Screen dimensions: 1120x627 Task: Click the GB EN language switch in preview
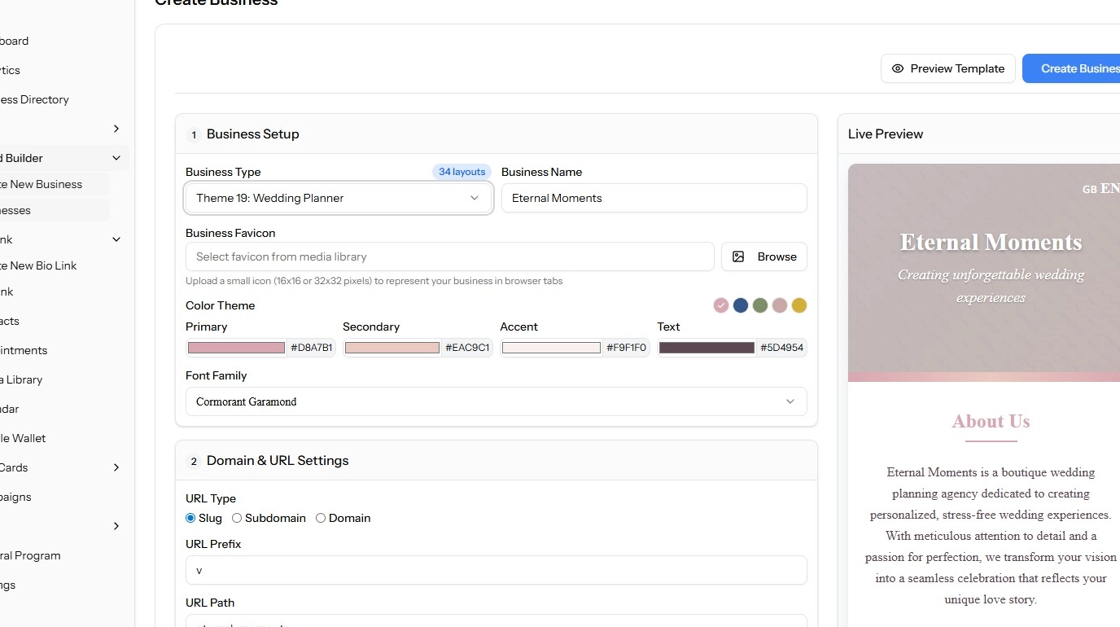click(x=1101, y=189)
